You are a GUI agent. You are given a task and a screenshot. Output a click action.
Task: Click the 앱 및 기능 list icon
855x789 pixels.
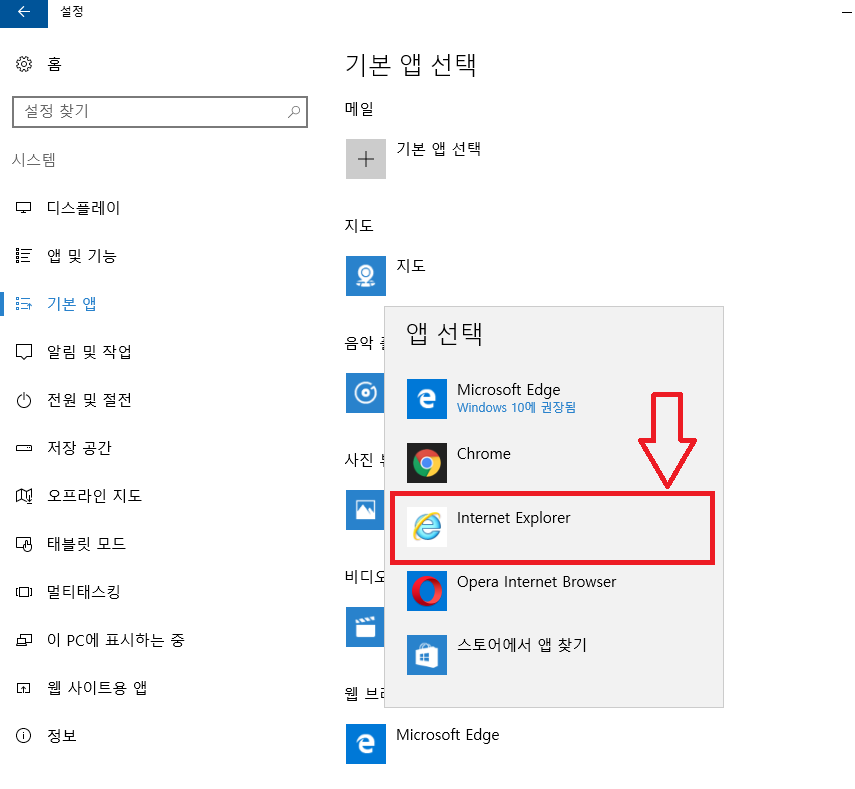point(23,256)
